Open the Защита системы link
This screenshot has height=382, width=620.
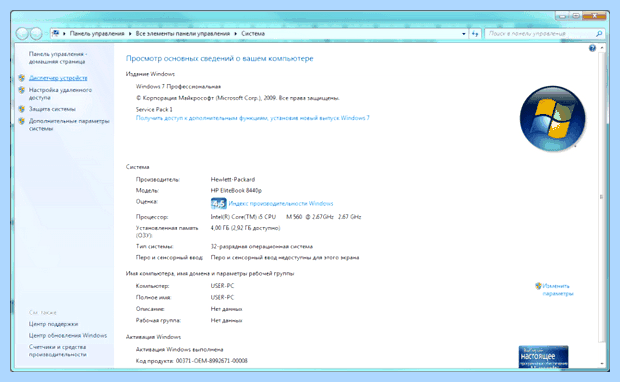coord(52,109)
